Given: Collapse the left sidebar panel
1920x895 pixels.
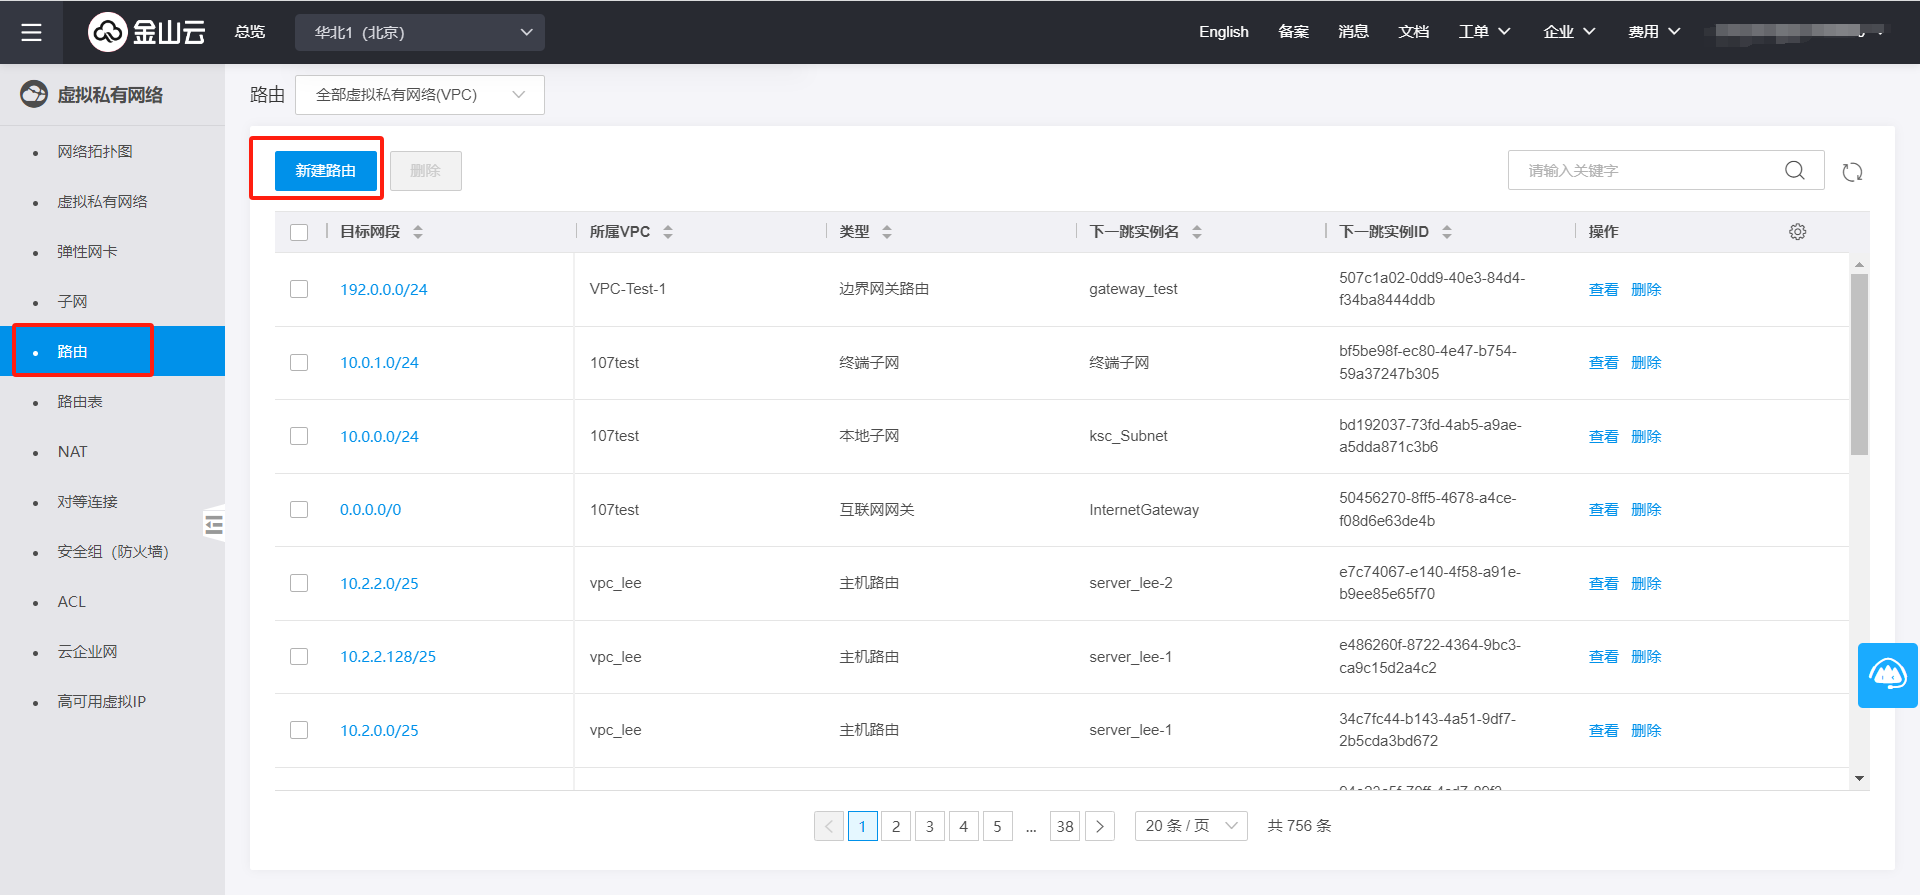Looking at the screenshot, I should [x=214, y=525].
